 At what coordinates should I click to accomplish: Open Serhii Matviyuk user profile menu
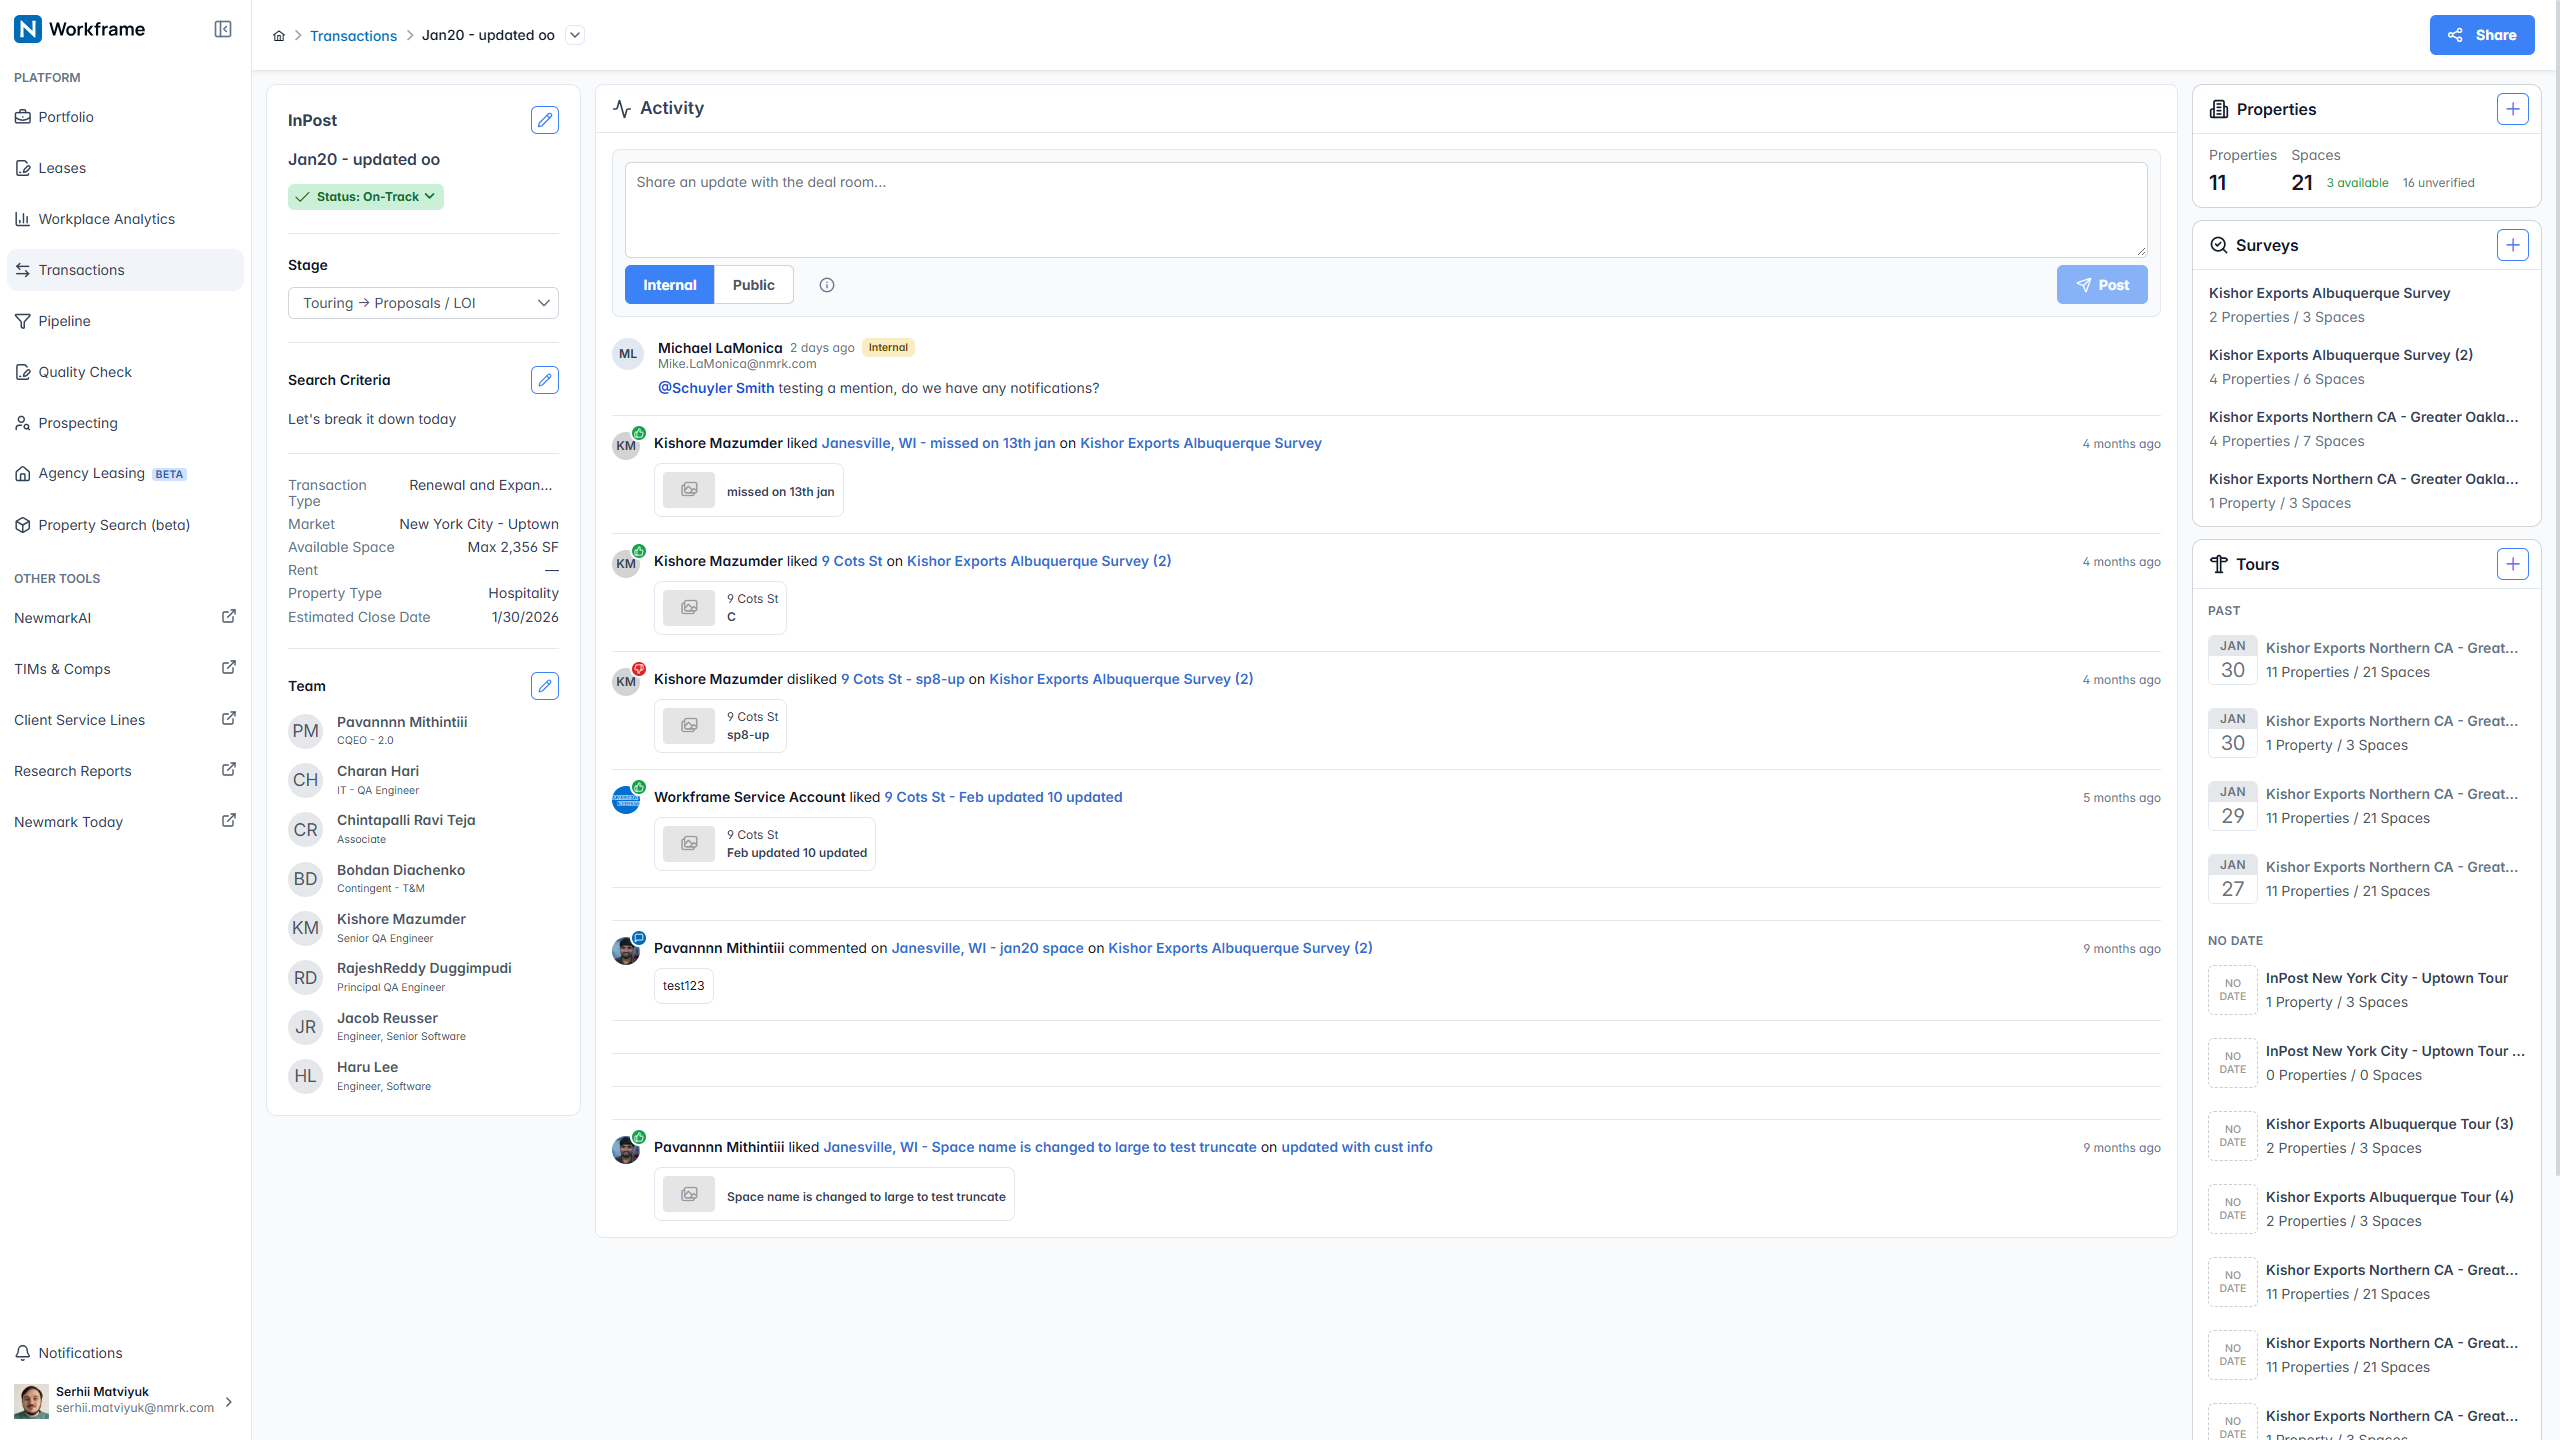125,1400
